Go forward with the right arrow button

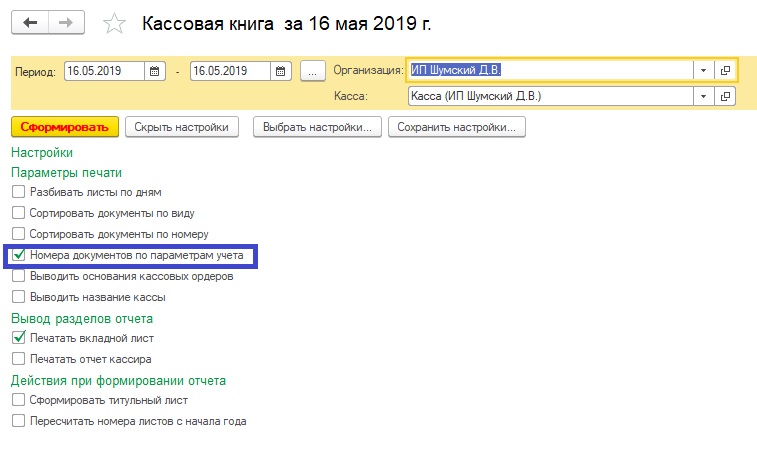[66, 23]
